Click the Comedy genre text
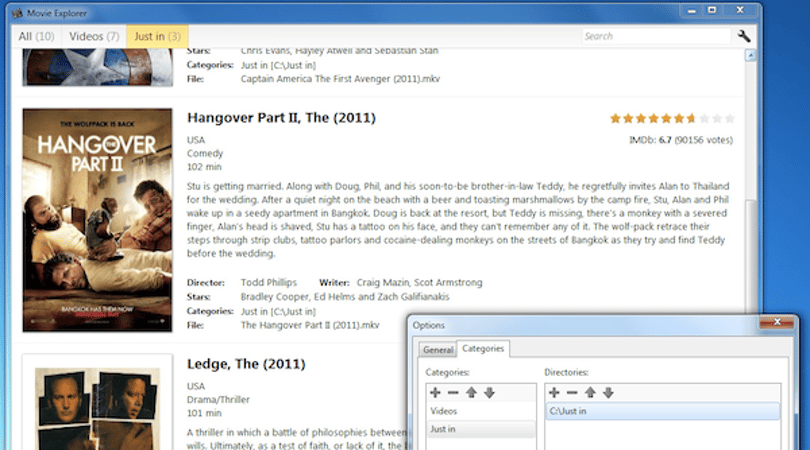 click(x=205, y=153)
